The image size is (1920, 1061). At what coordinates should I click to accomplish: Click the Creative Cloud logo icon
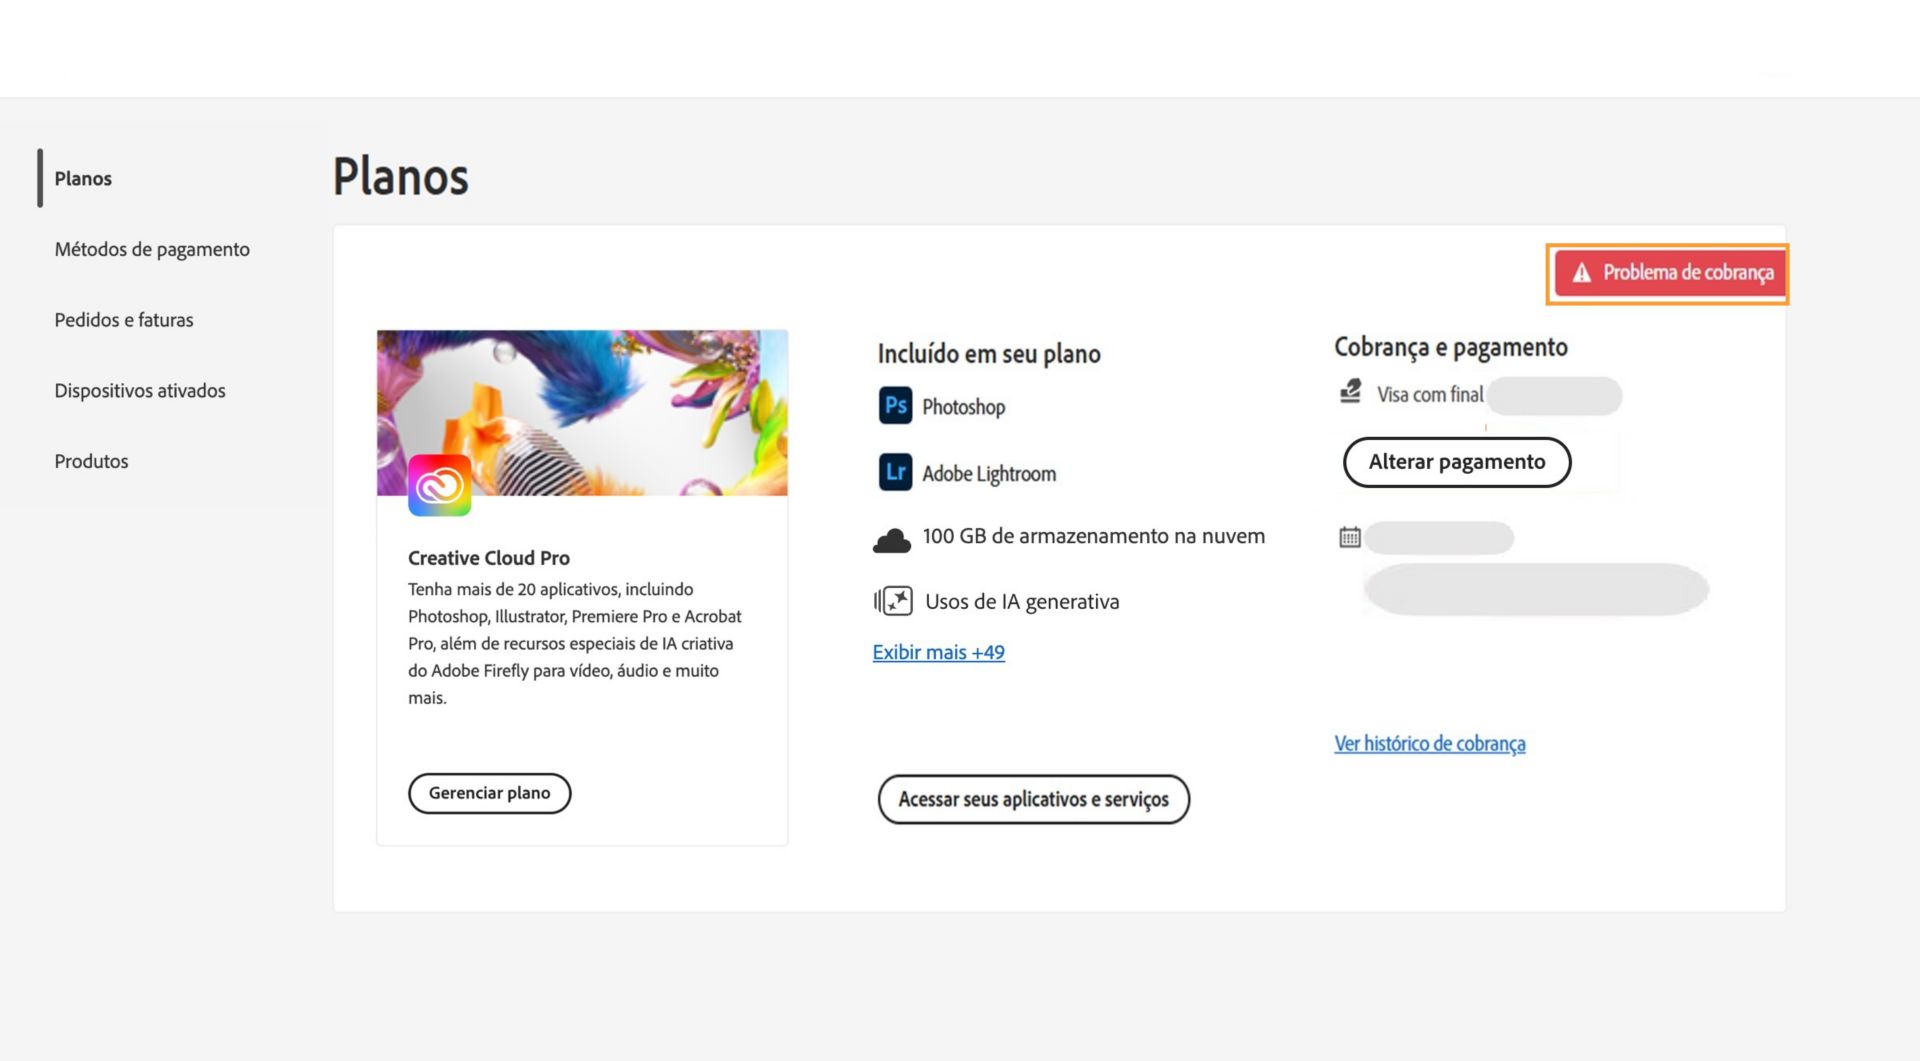click(439, 485)
